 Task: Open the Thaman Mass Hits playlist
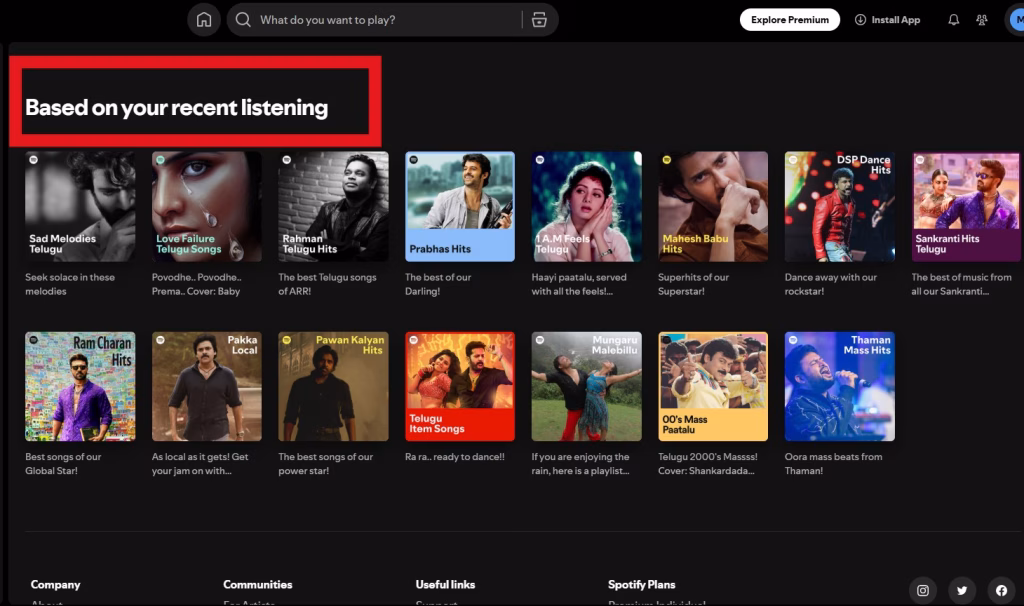click(839, 386)
